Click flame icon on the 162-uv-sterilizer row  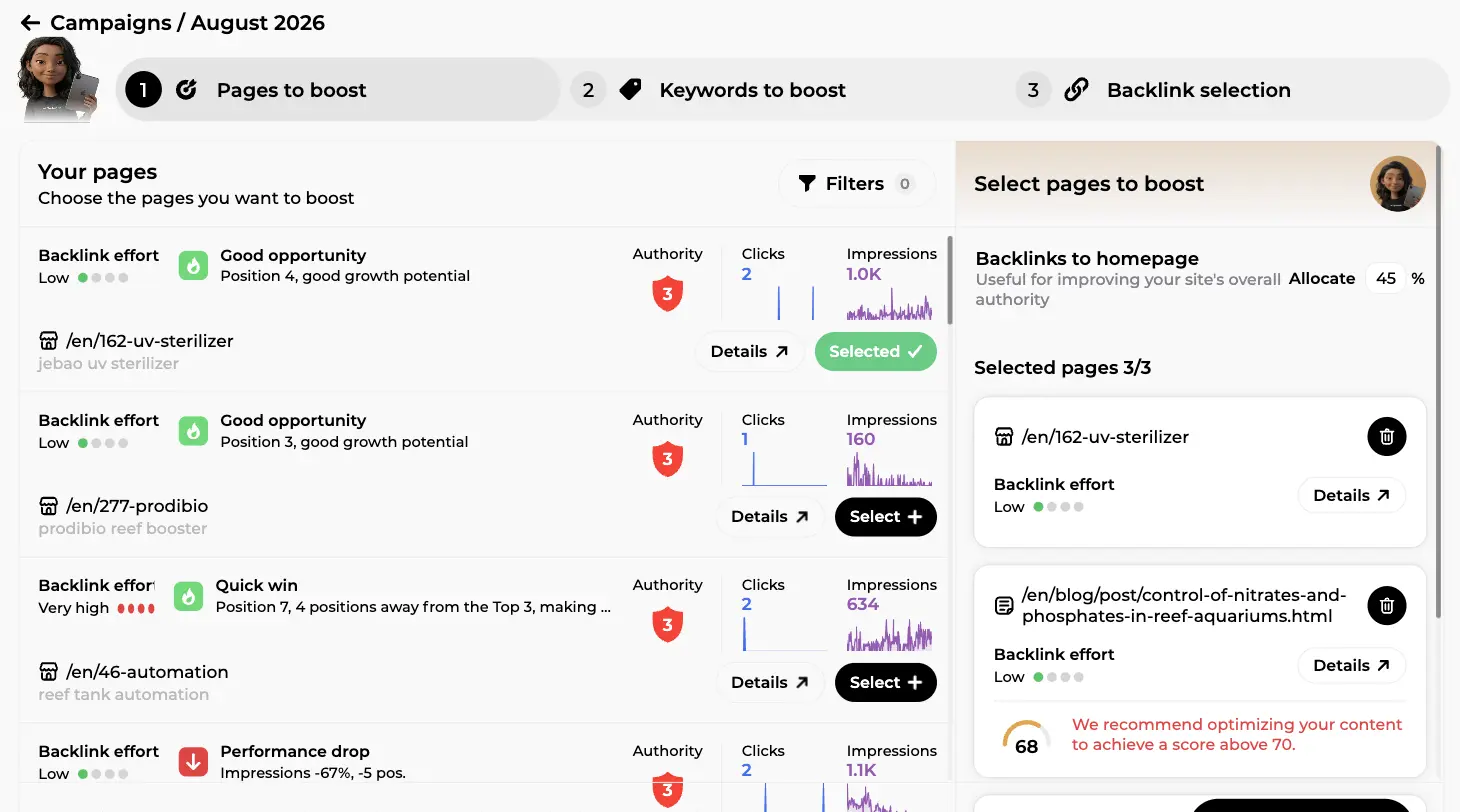(193, 266)
